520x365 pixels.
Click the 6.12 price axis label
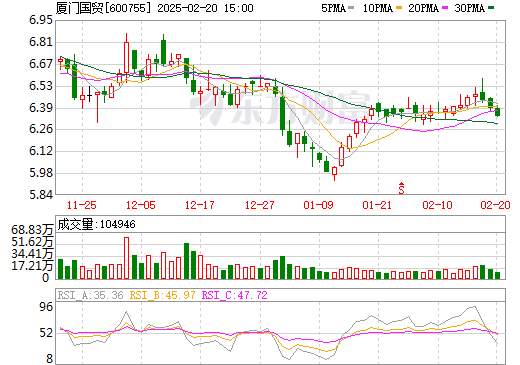[x=41, y=151]
